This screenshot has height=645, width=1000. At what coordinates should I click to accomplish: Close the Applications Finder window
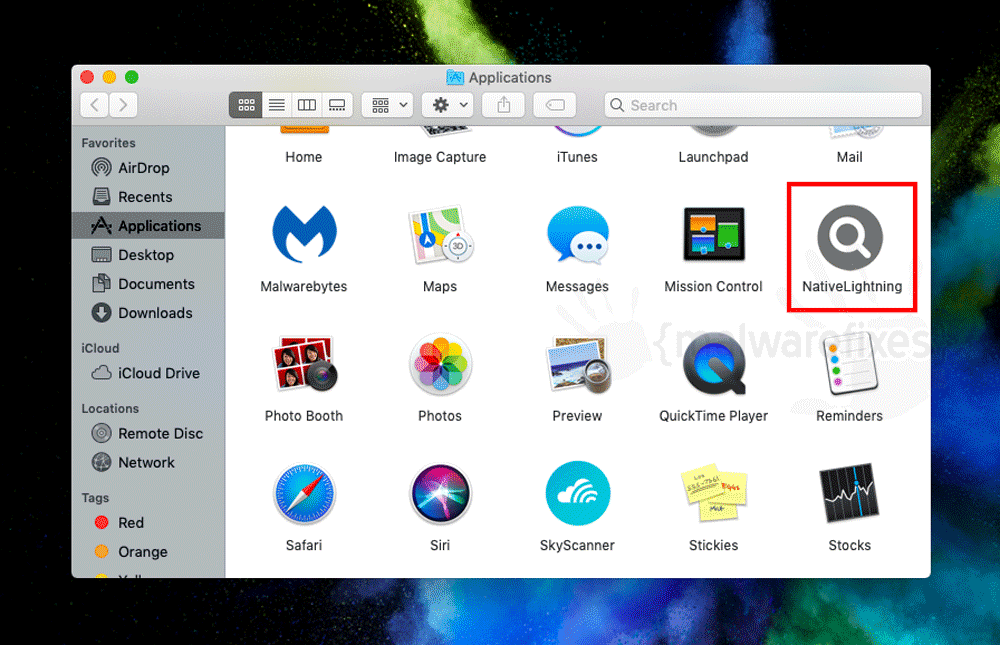87,77
